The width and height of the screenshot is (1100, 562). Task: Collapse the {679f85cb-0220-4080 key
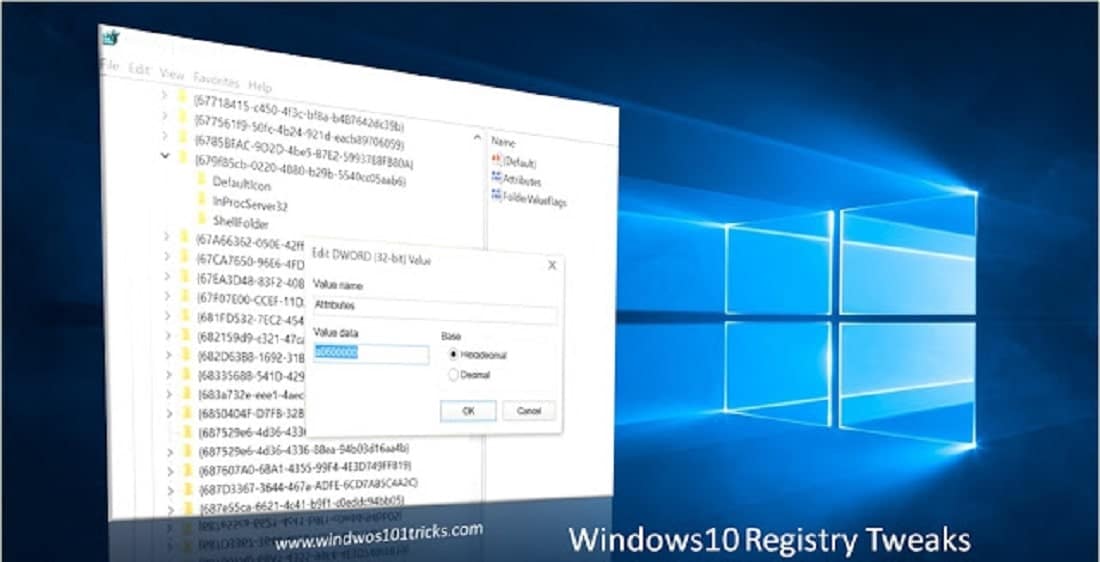tap(165, 155)
